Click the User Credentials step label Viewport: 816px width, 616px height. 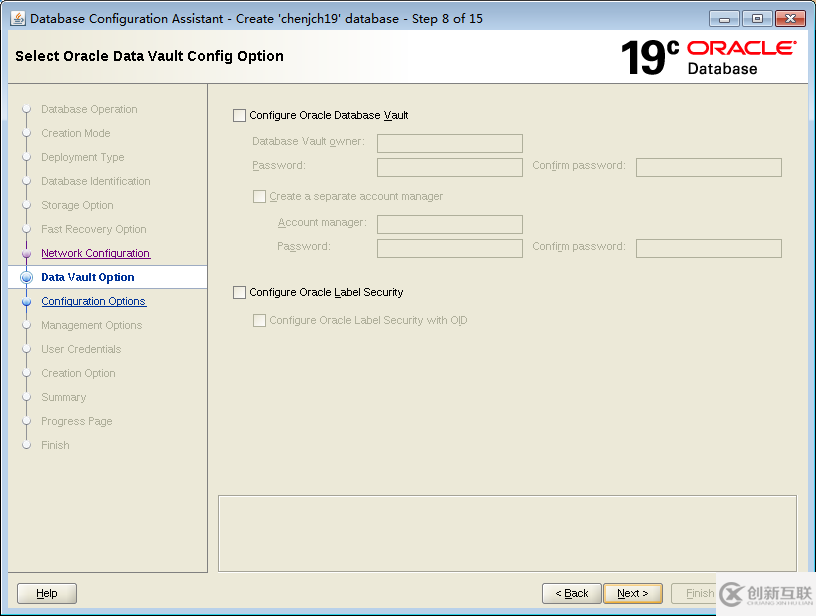[81, 349]
